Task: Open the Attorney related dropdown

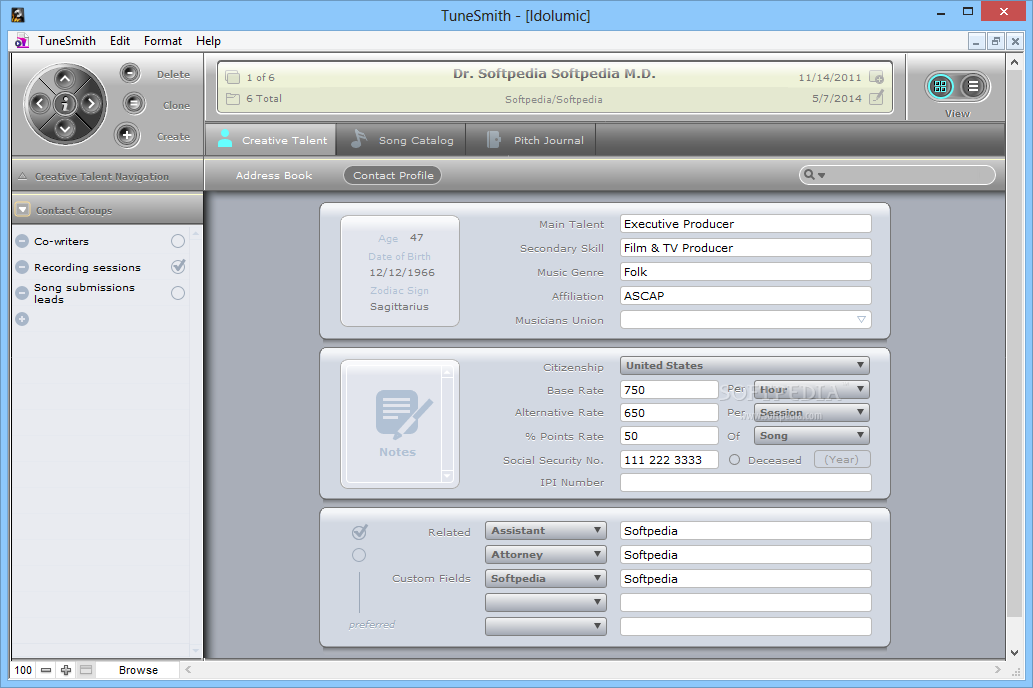Action: click(x=545, y=554)
